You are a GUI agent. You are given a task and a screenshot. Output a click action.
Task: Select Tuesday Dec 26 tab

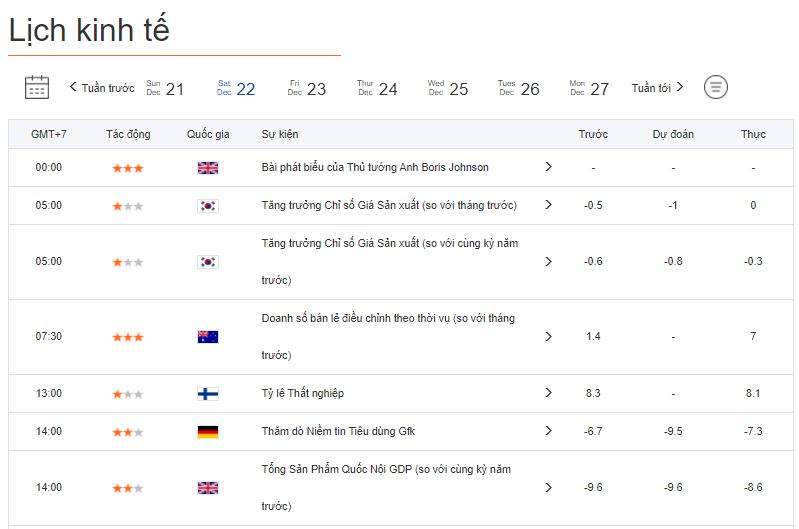coord(518,89)
